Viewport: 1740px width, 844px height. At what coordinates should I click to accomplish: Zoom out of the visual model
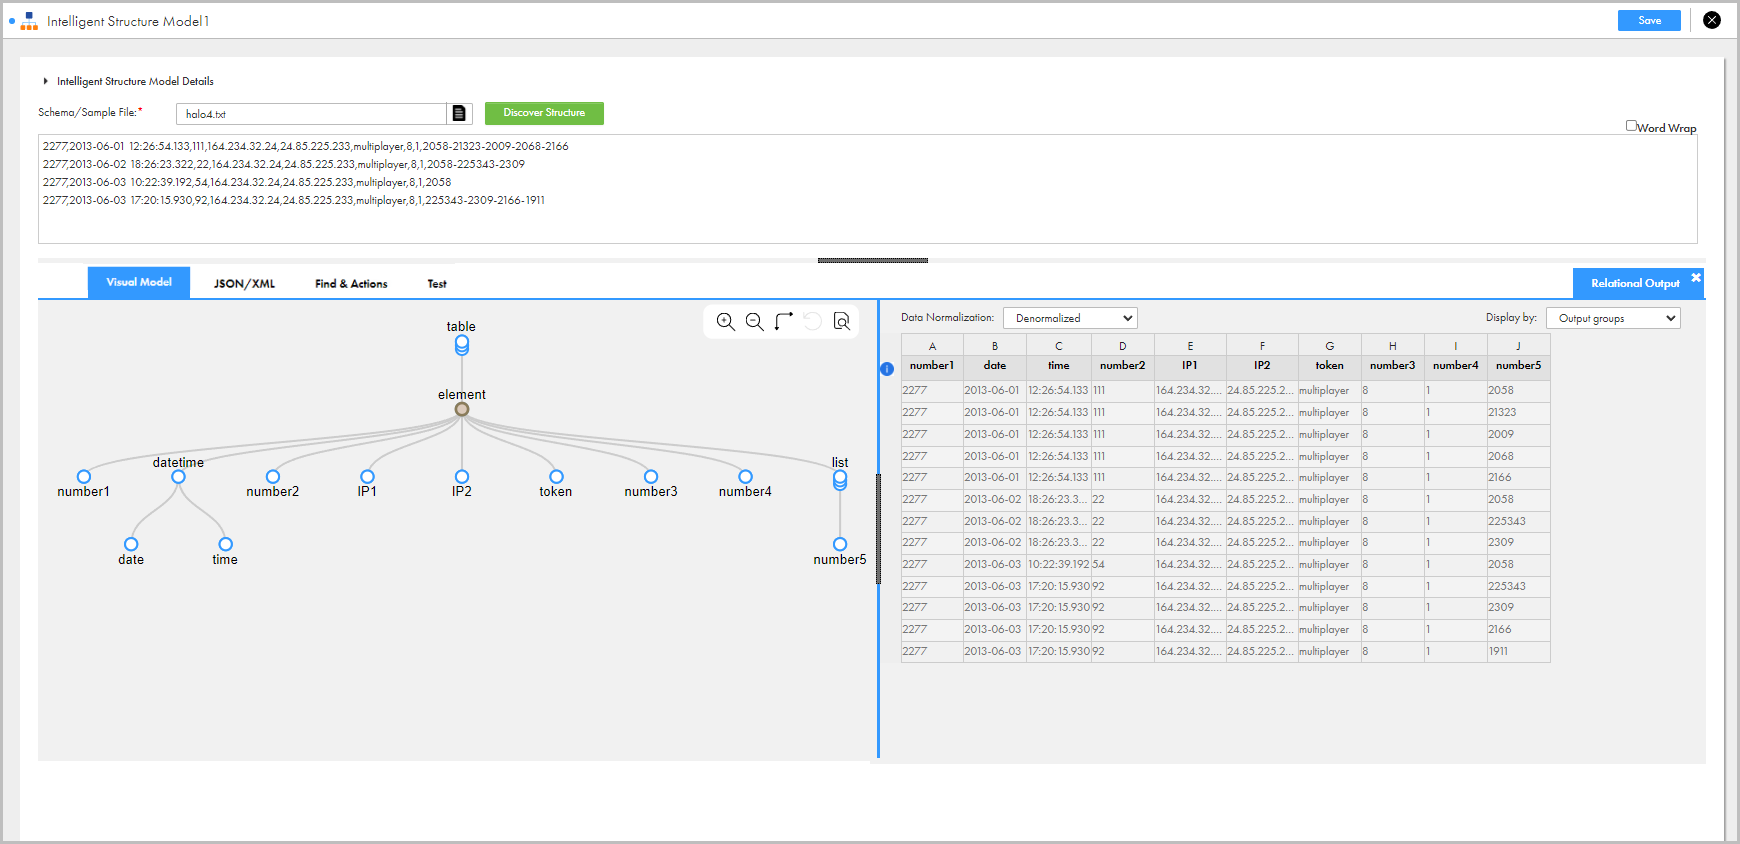[755, 321]
